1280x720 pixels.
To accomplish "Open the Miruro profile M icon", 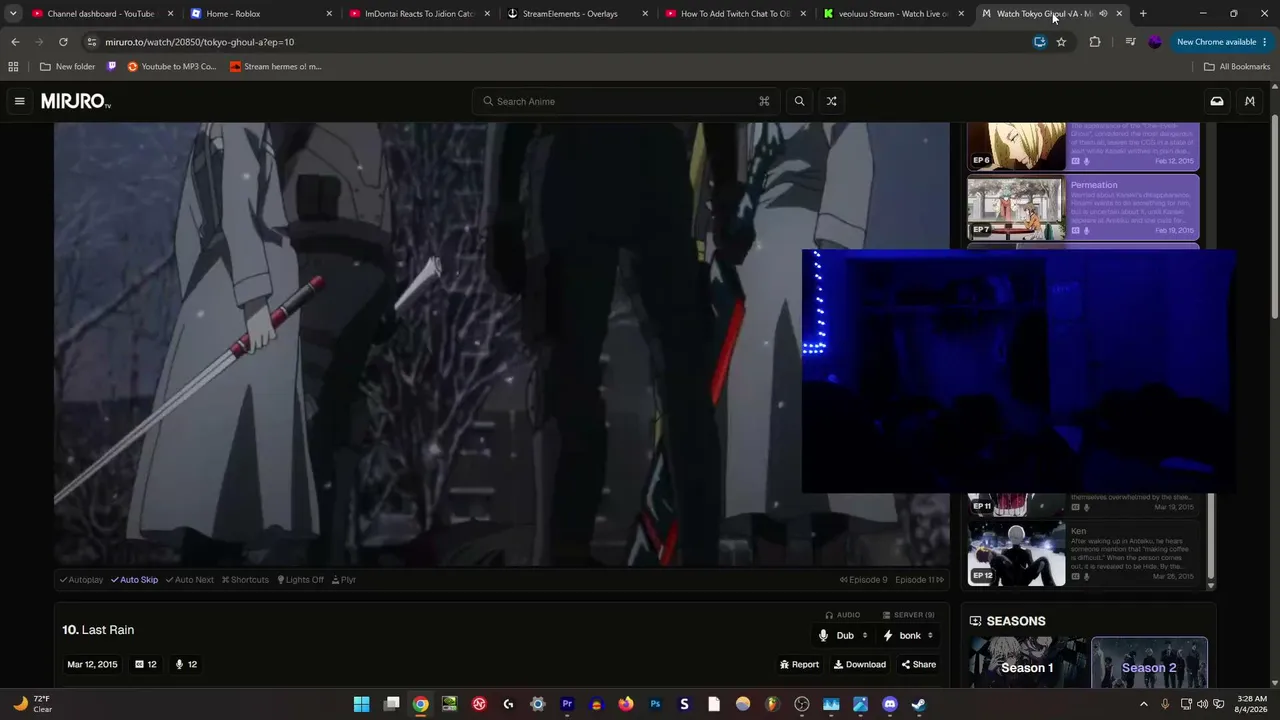I will (x=1250, y=101).
